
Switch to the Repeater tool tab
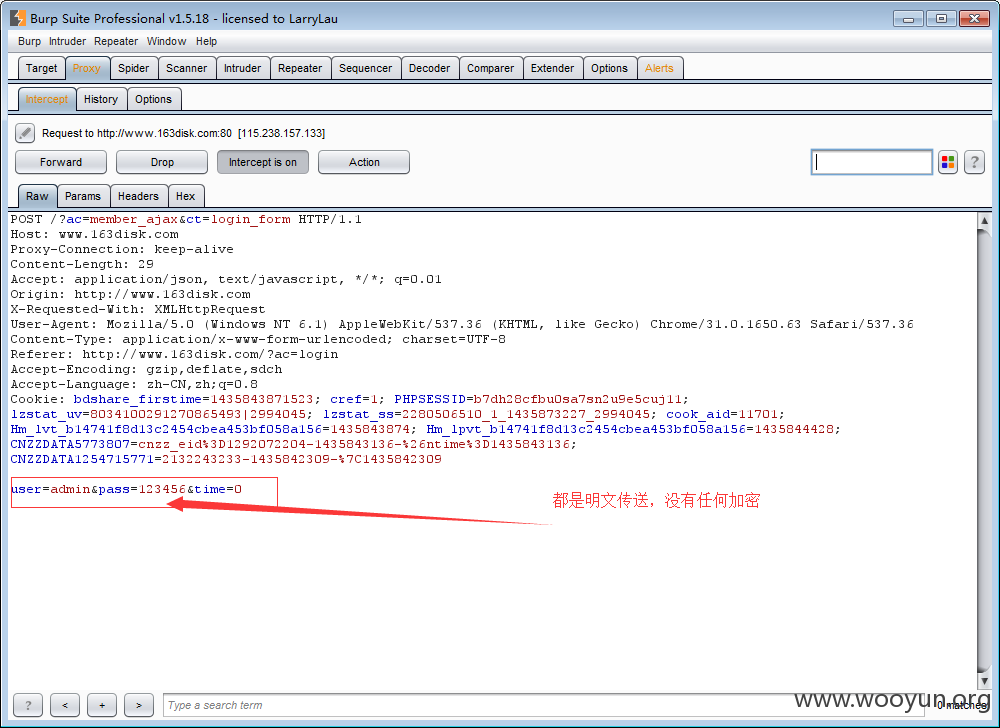[300, 68]
